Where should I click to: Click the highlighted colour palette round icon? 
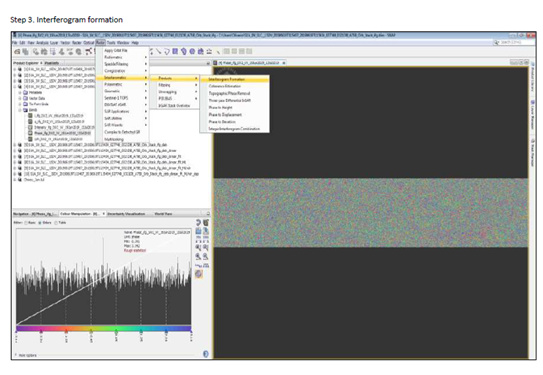click(x=199, y=274)
